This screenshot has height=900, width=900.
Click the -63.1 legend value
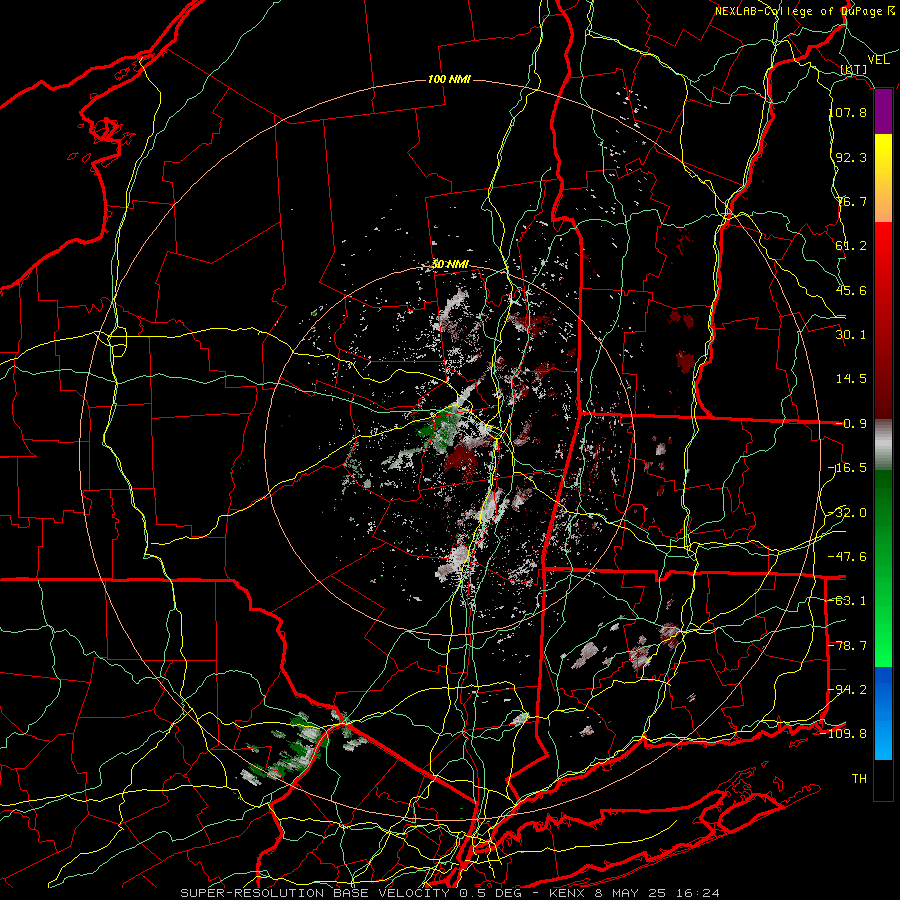pyautogui.click(x=848, y=601)
